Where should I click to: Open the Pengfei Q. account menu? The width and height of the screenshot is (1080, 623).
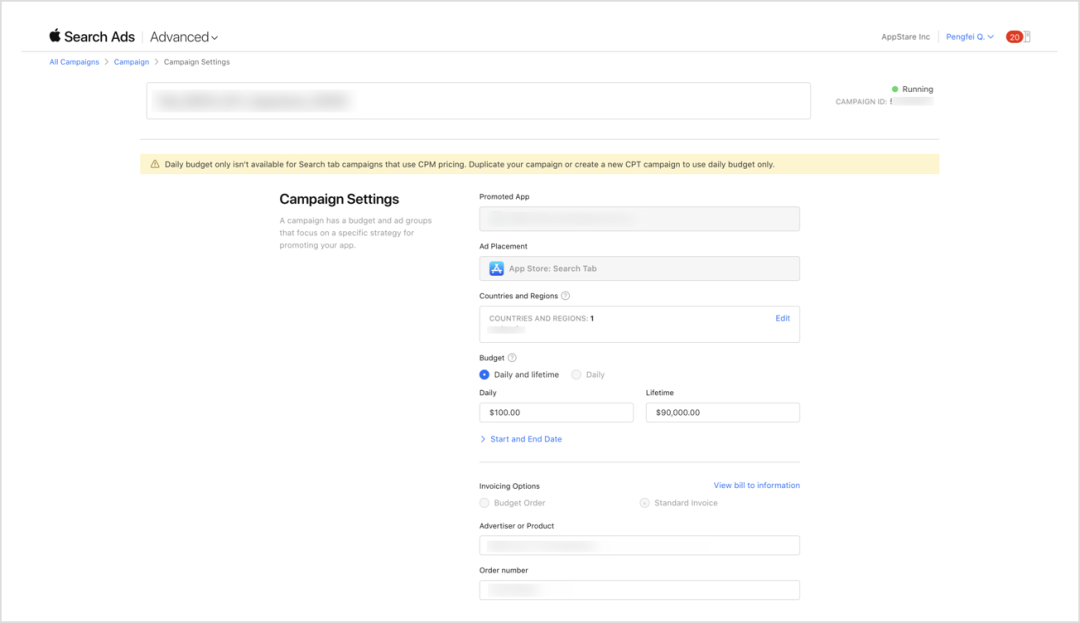[x=970, y=37]
